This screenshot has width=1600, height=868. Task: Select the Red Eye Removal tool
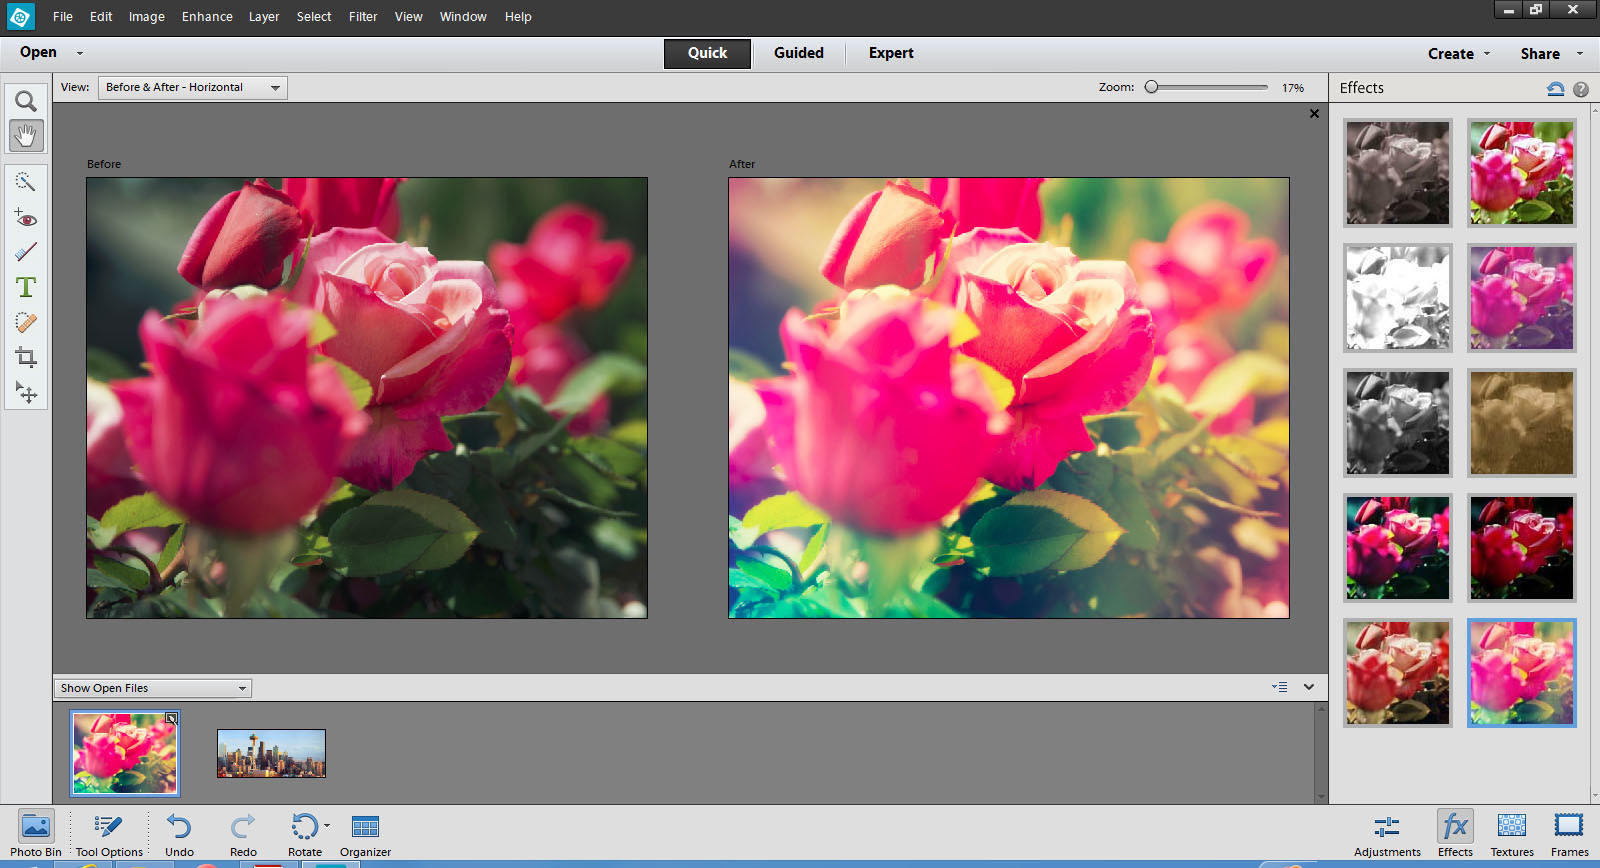tap(26, 217)
